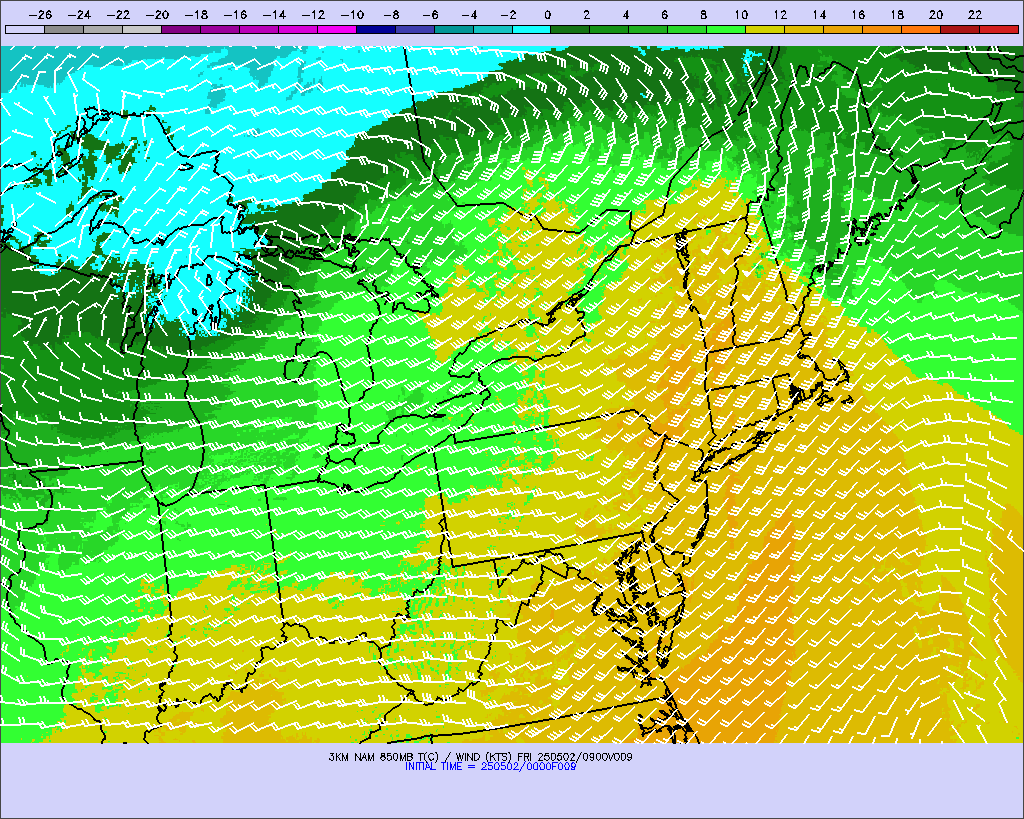Click the "-10" legend label
1024x819 pixels.
352,15
